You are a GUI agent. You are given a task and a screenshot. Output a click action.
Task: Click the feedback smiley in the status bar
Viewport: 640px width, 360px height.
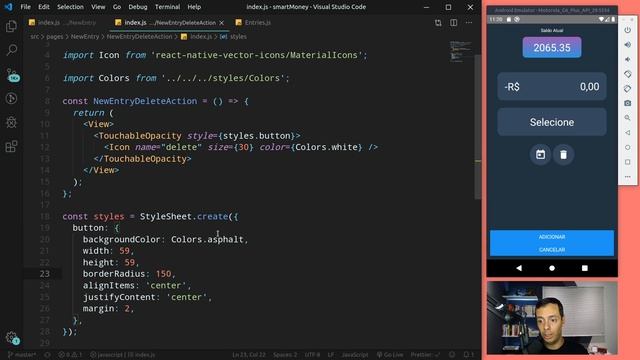(x=452, y=355)
